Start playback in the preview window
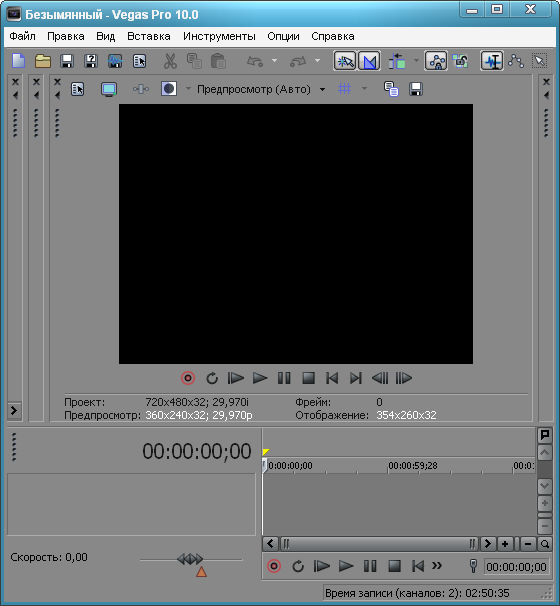 (x=260, y=378)
